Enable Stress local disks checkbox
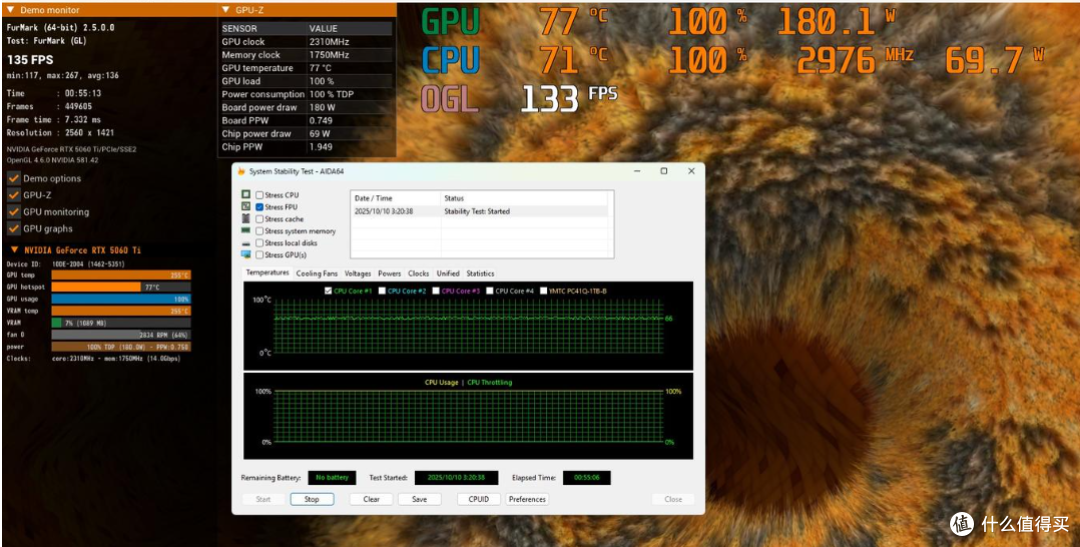The image size is (1080, 547). (x=259, y=243)
